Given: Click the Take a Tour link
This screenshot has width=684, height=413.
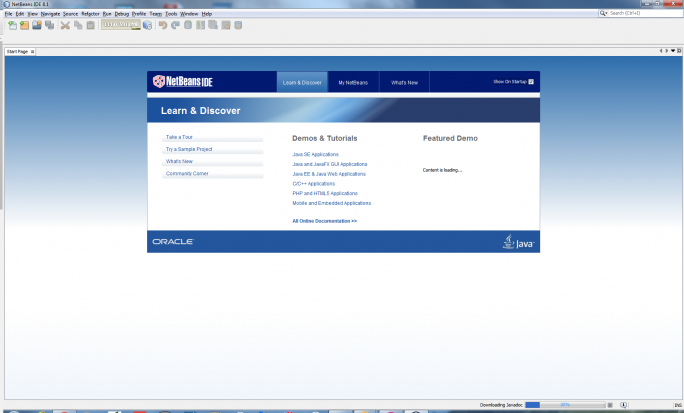Looking at the screenshot, I should click(179, 137).
